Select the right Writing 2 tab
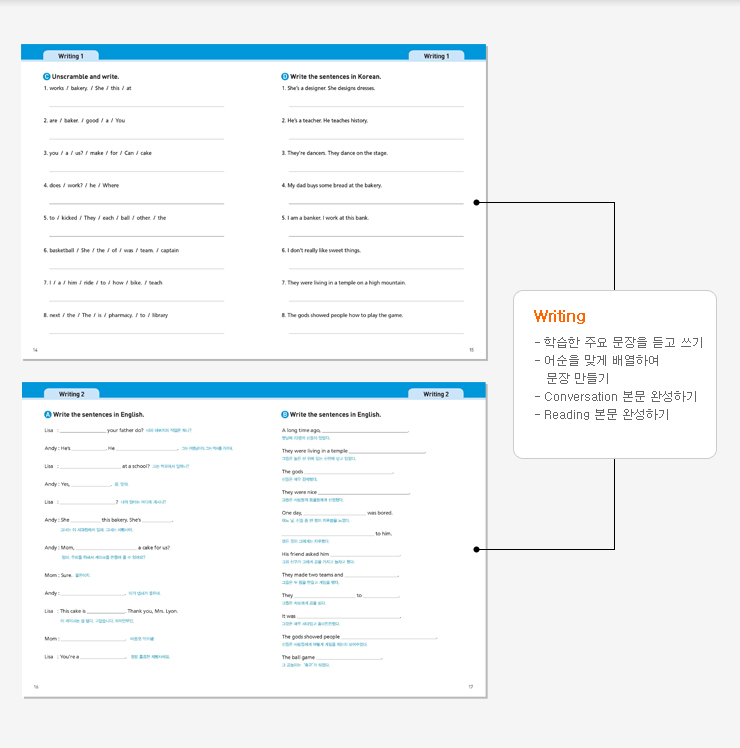This screenshot has width=740, height=748. click(436, 394)
